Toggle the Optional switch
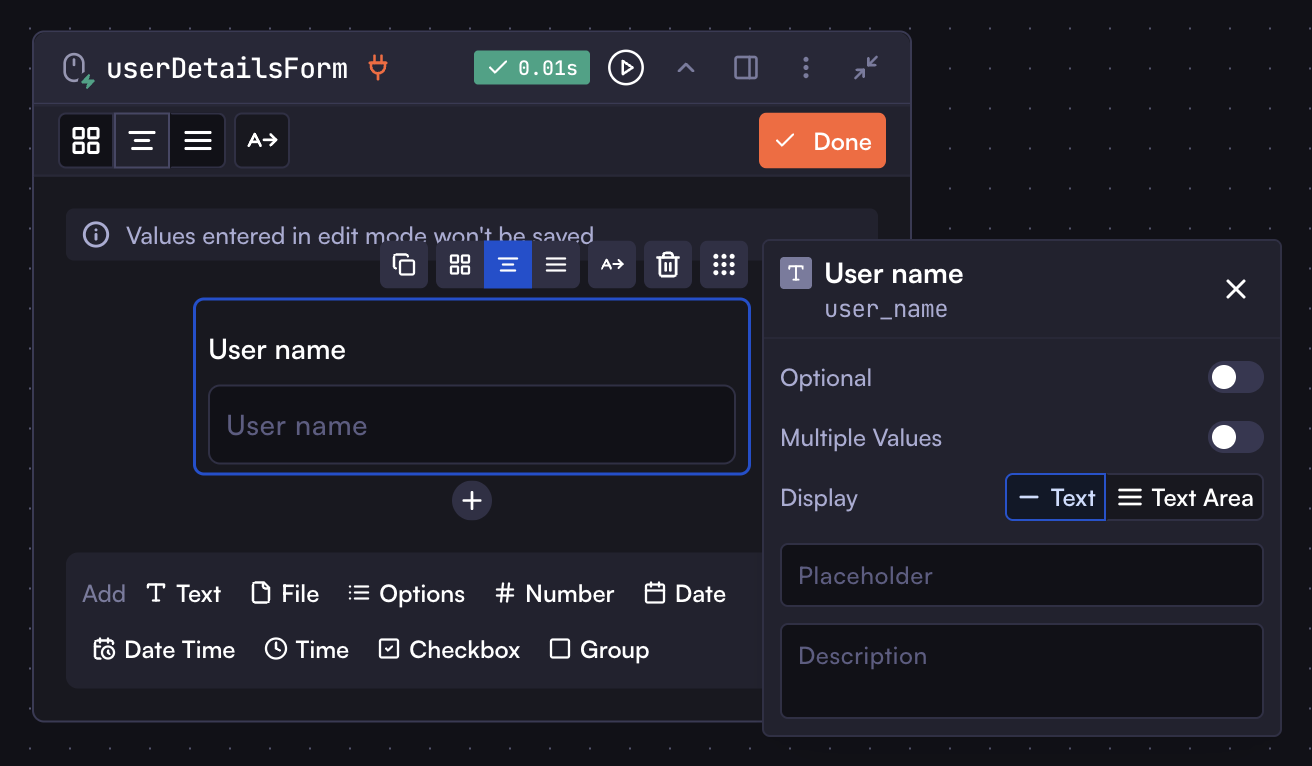The height and width of the screenshot is (766, 1312). 1235,378
